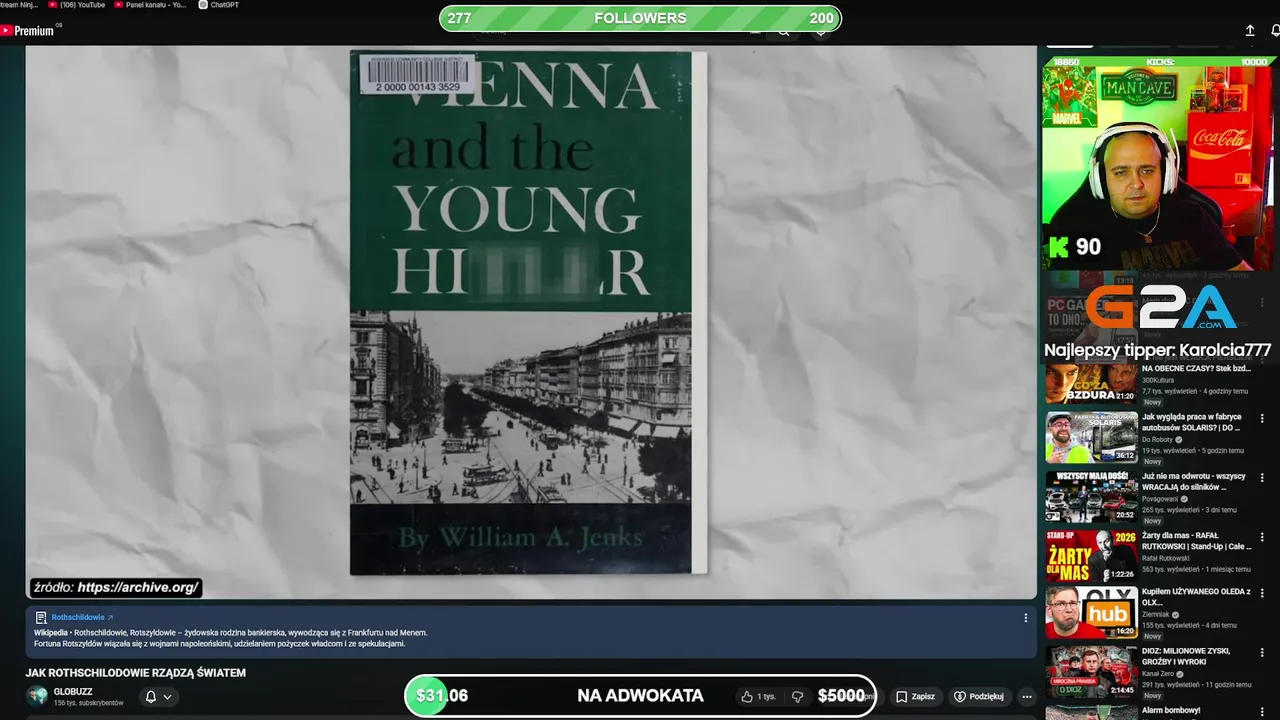
Task: Open options menu of Wikipedia info panel
Action: pos(1025,618)
